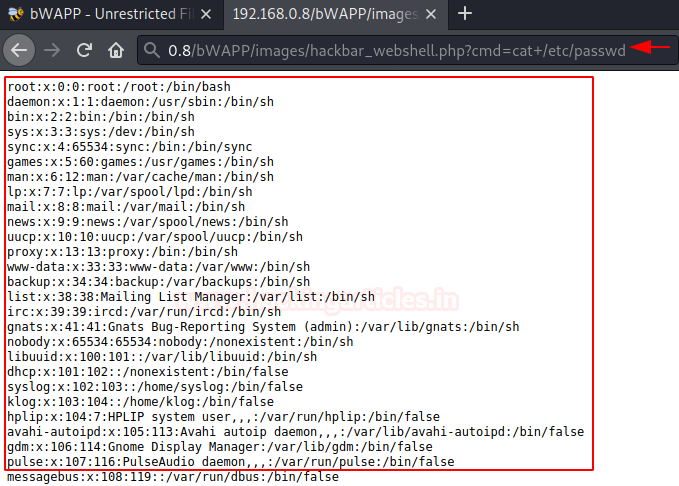This screenshot has height=486, width=679.
Task: Click the sync:x:4:65534 line
Action: tap(129, 147)
